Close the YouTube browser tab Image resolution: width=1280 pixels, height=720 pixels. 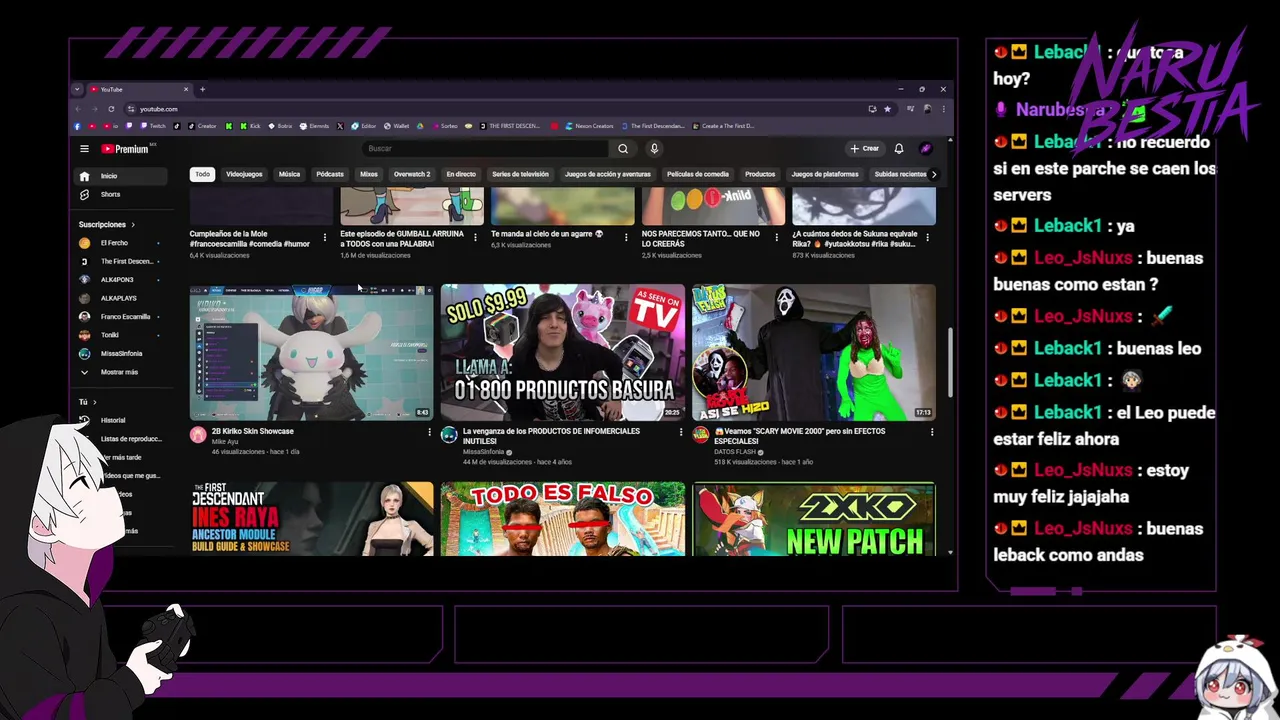[186, 89]
